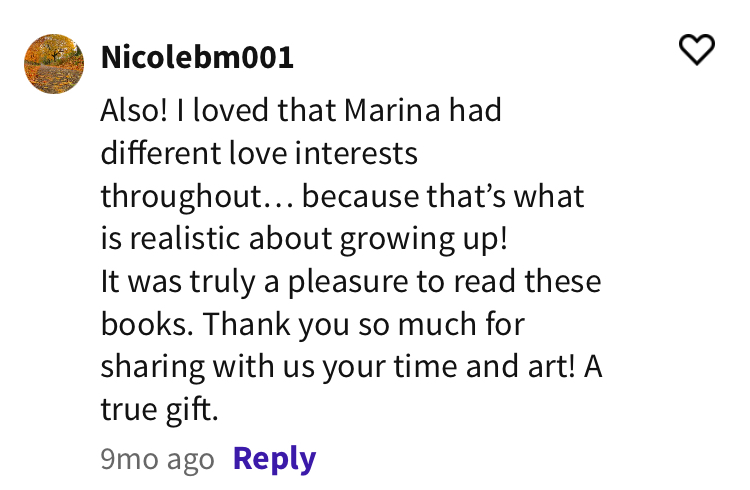Reply to Nicolebm001's comment
This screenshot has width=750, height=490.
point(274,459)
